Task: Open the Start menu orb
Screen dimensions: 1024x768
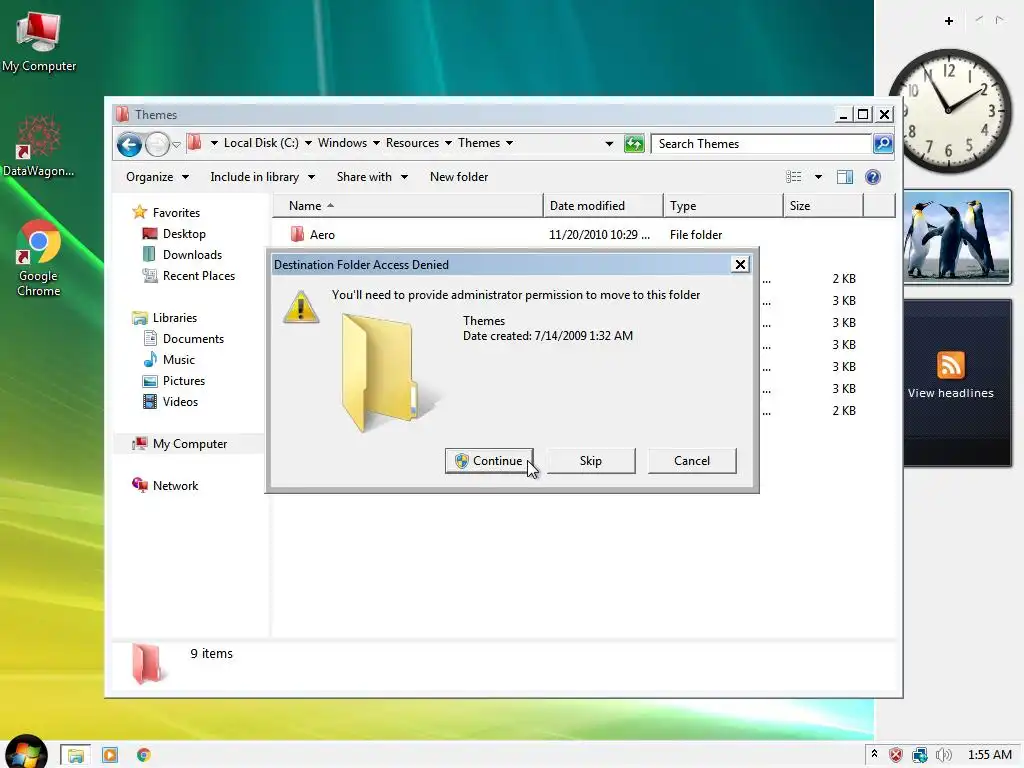Action: coord(26,752)
